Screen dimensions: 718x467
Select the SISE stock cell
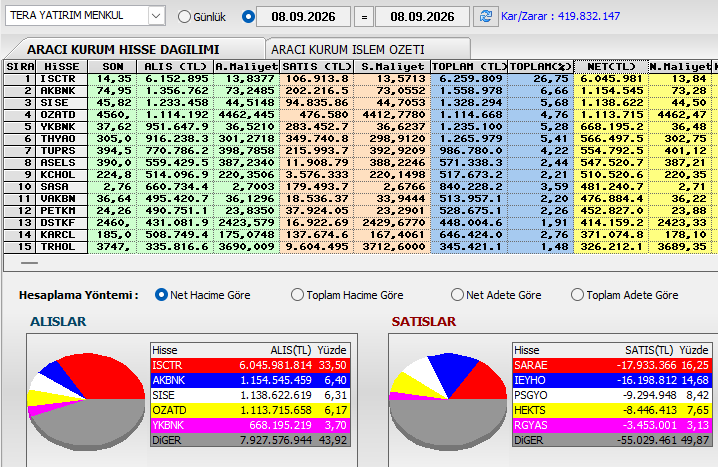pyautogui.click(x=62, y=103)
